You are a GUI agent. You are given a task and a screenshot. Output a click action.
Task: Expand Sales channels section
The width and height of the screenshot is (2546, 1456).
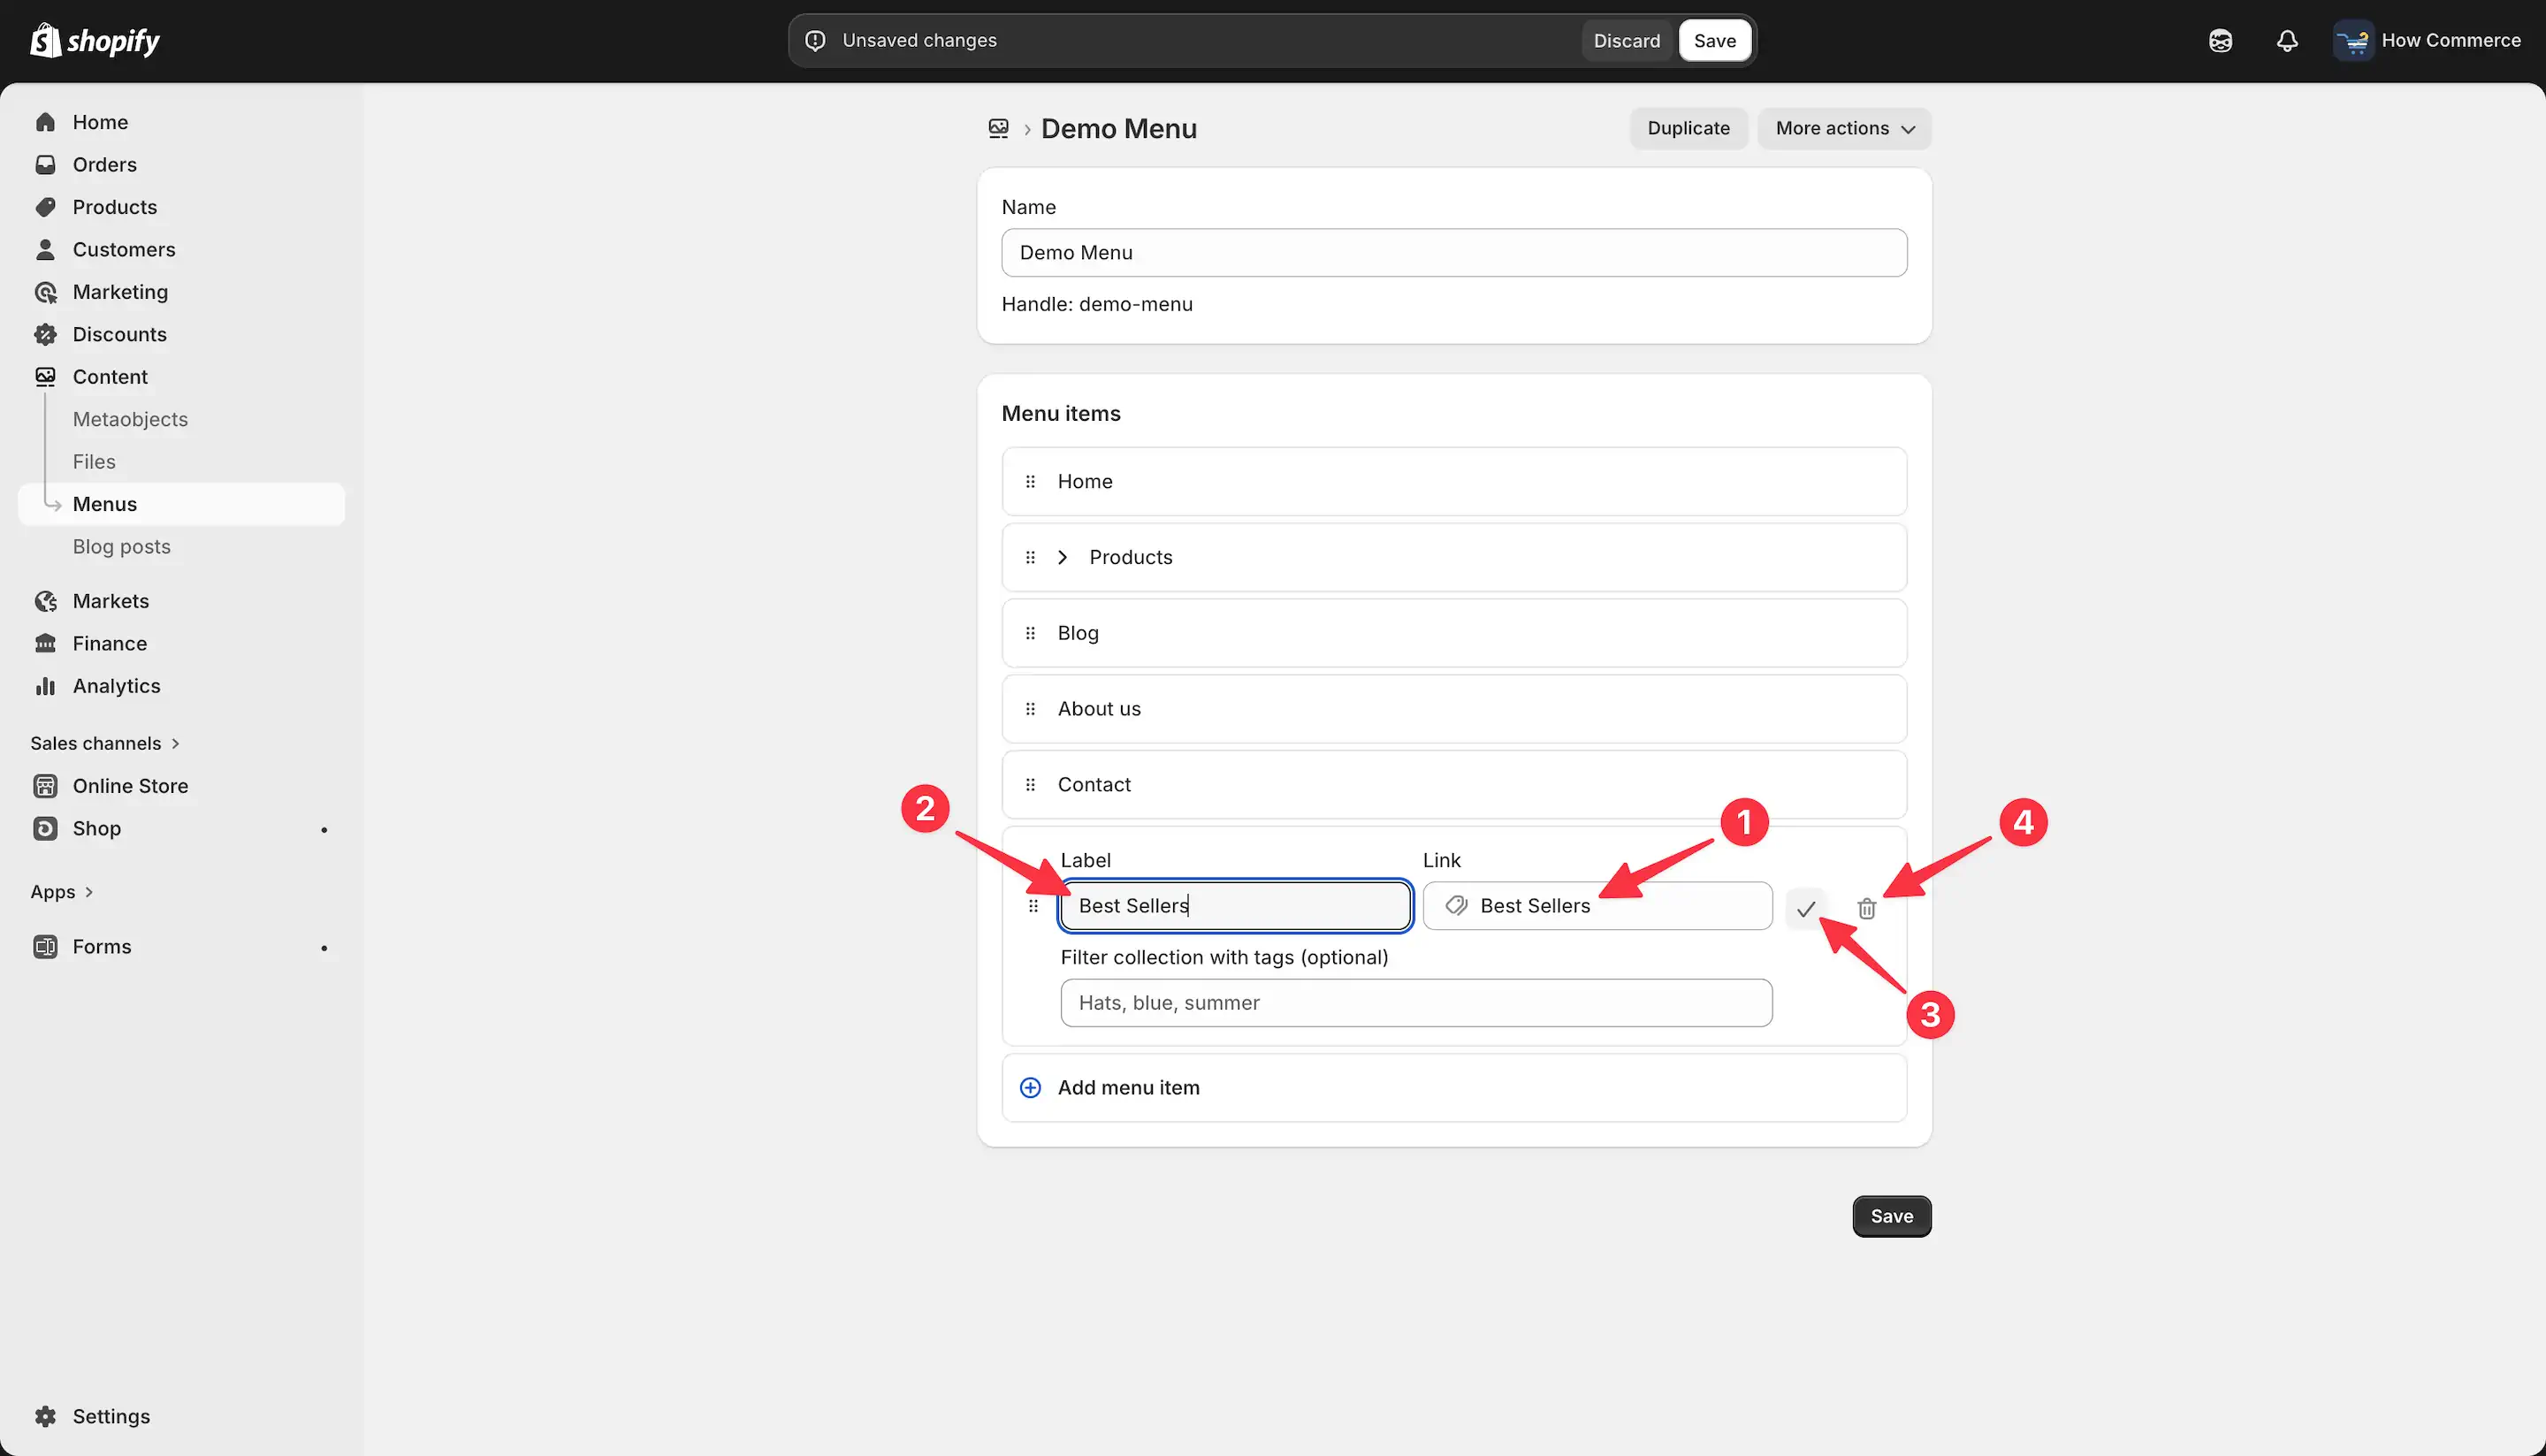(105, 743)
